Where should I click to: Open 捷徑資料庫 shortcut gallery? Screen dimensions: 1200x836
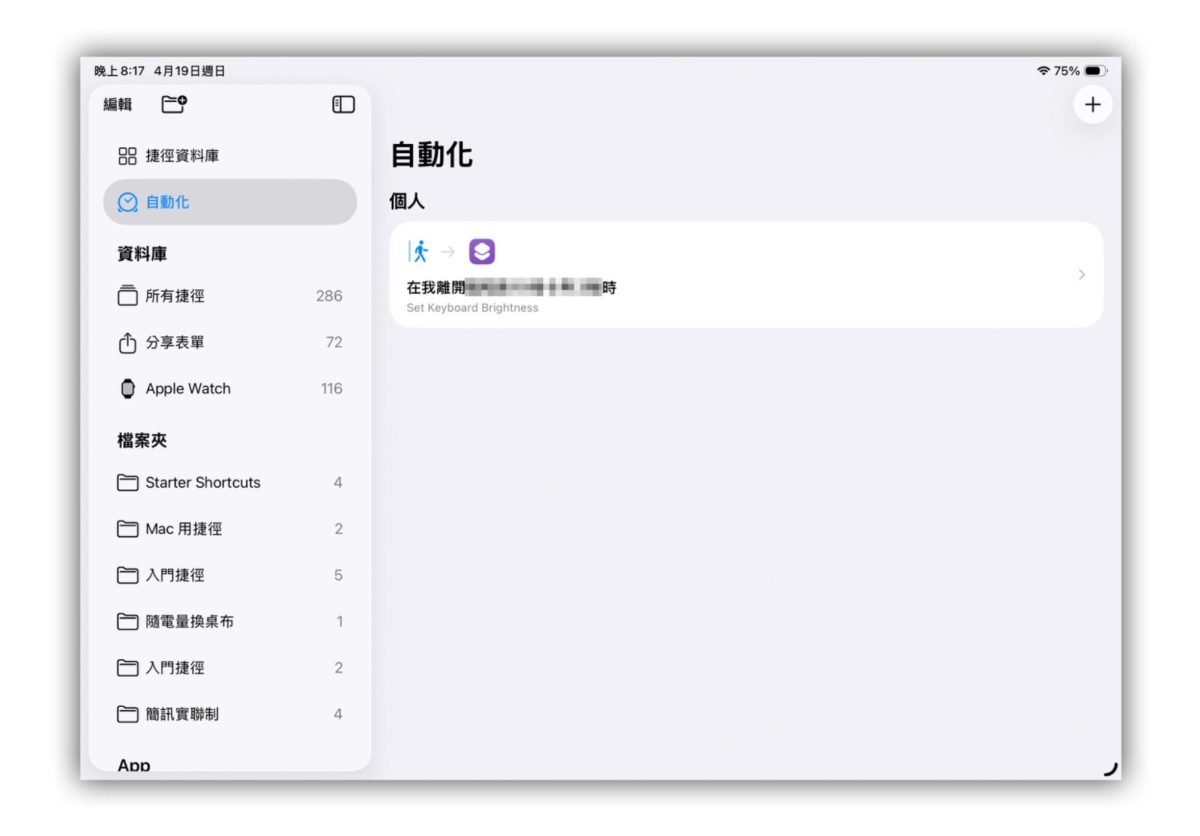click(x=230, y=156)
